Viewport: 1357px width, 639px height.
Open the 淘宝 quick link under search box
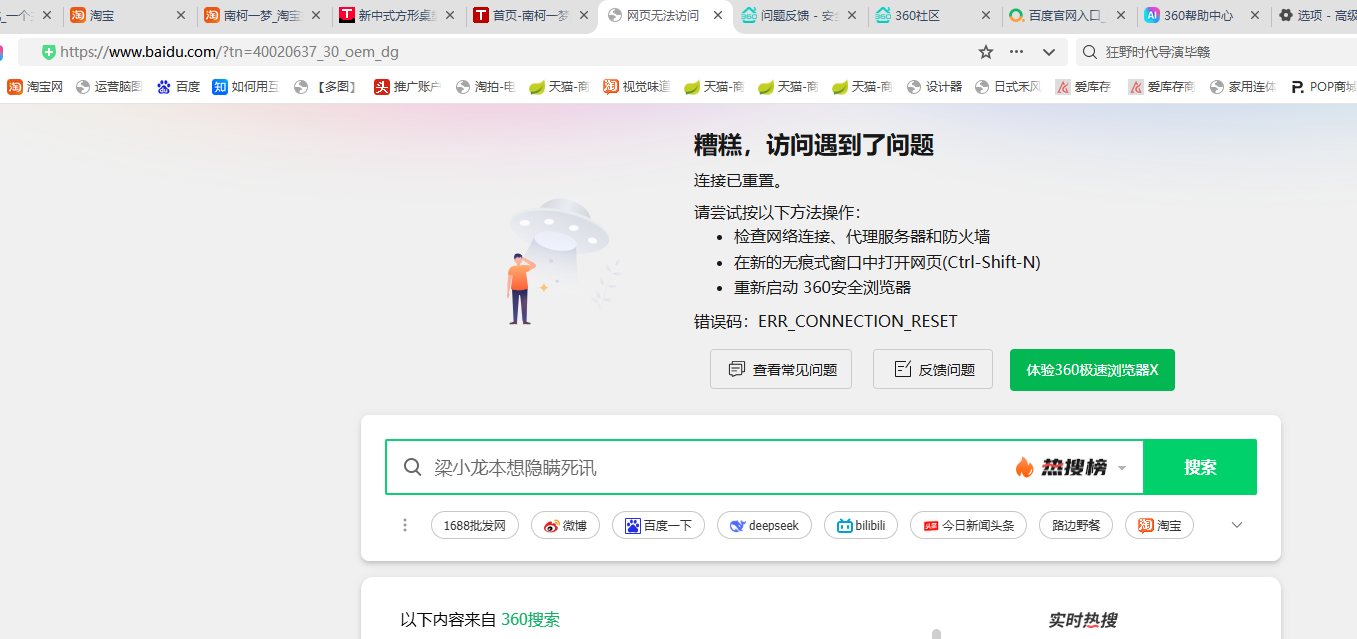(1159, 525)
